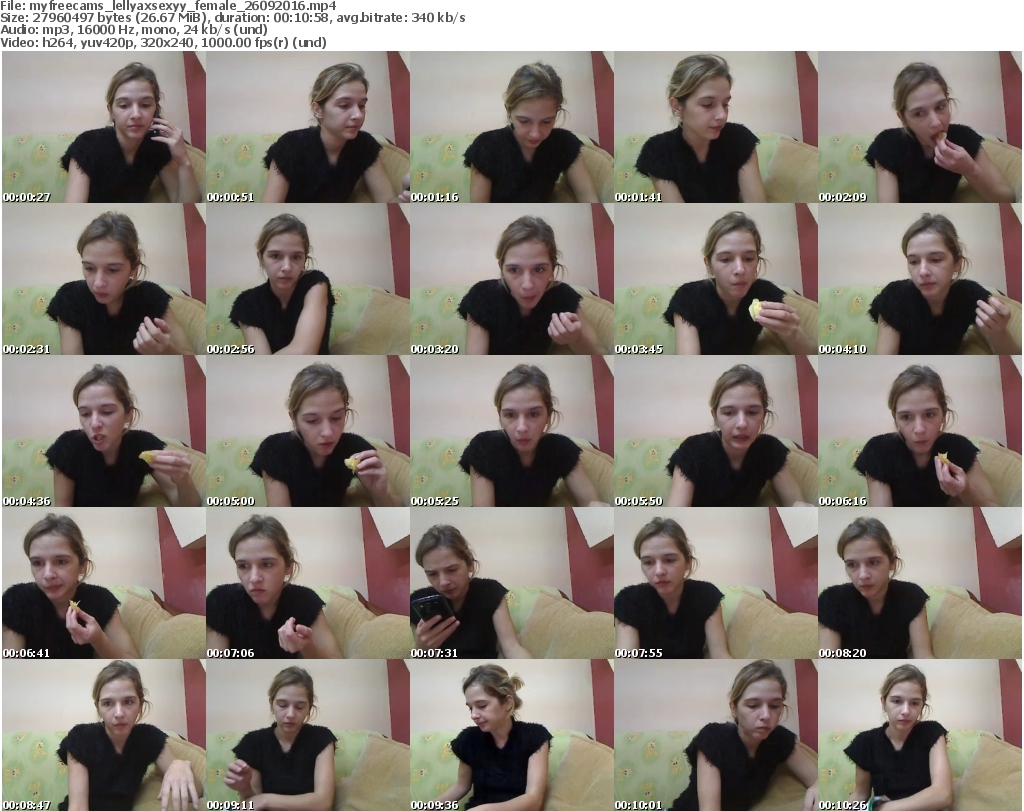1024x811 pixels.
Task: Select the thumbnail timestamped 00:00:27
Action: pos(104,127)
